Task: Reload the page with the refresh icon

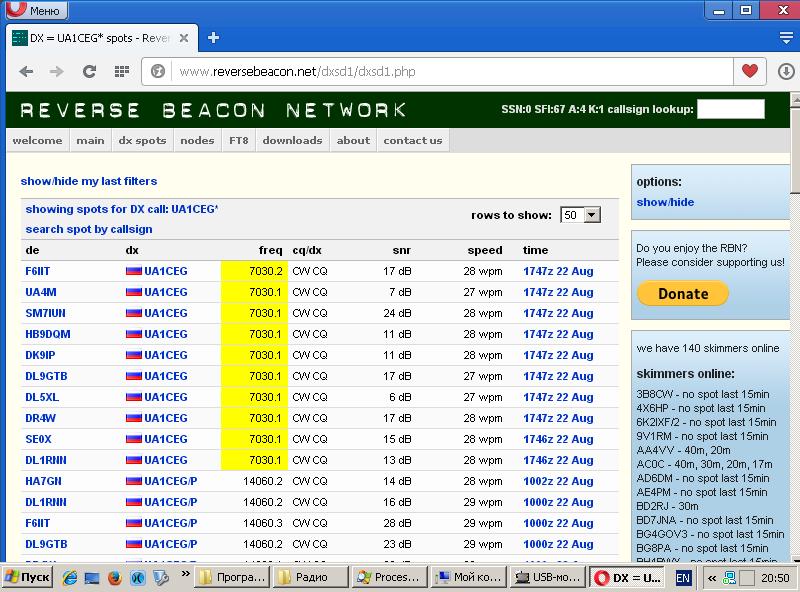Action: [x=89, y=71]
